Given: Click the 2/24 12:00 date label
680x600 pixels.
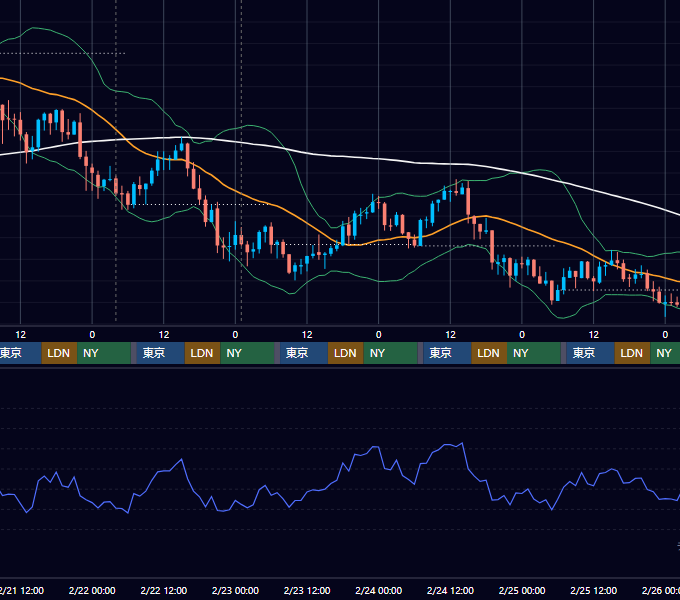Looking at the screenshot, I should tap(450, 590).
